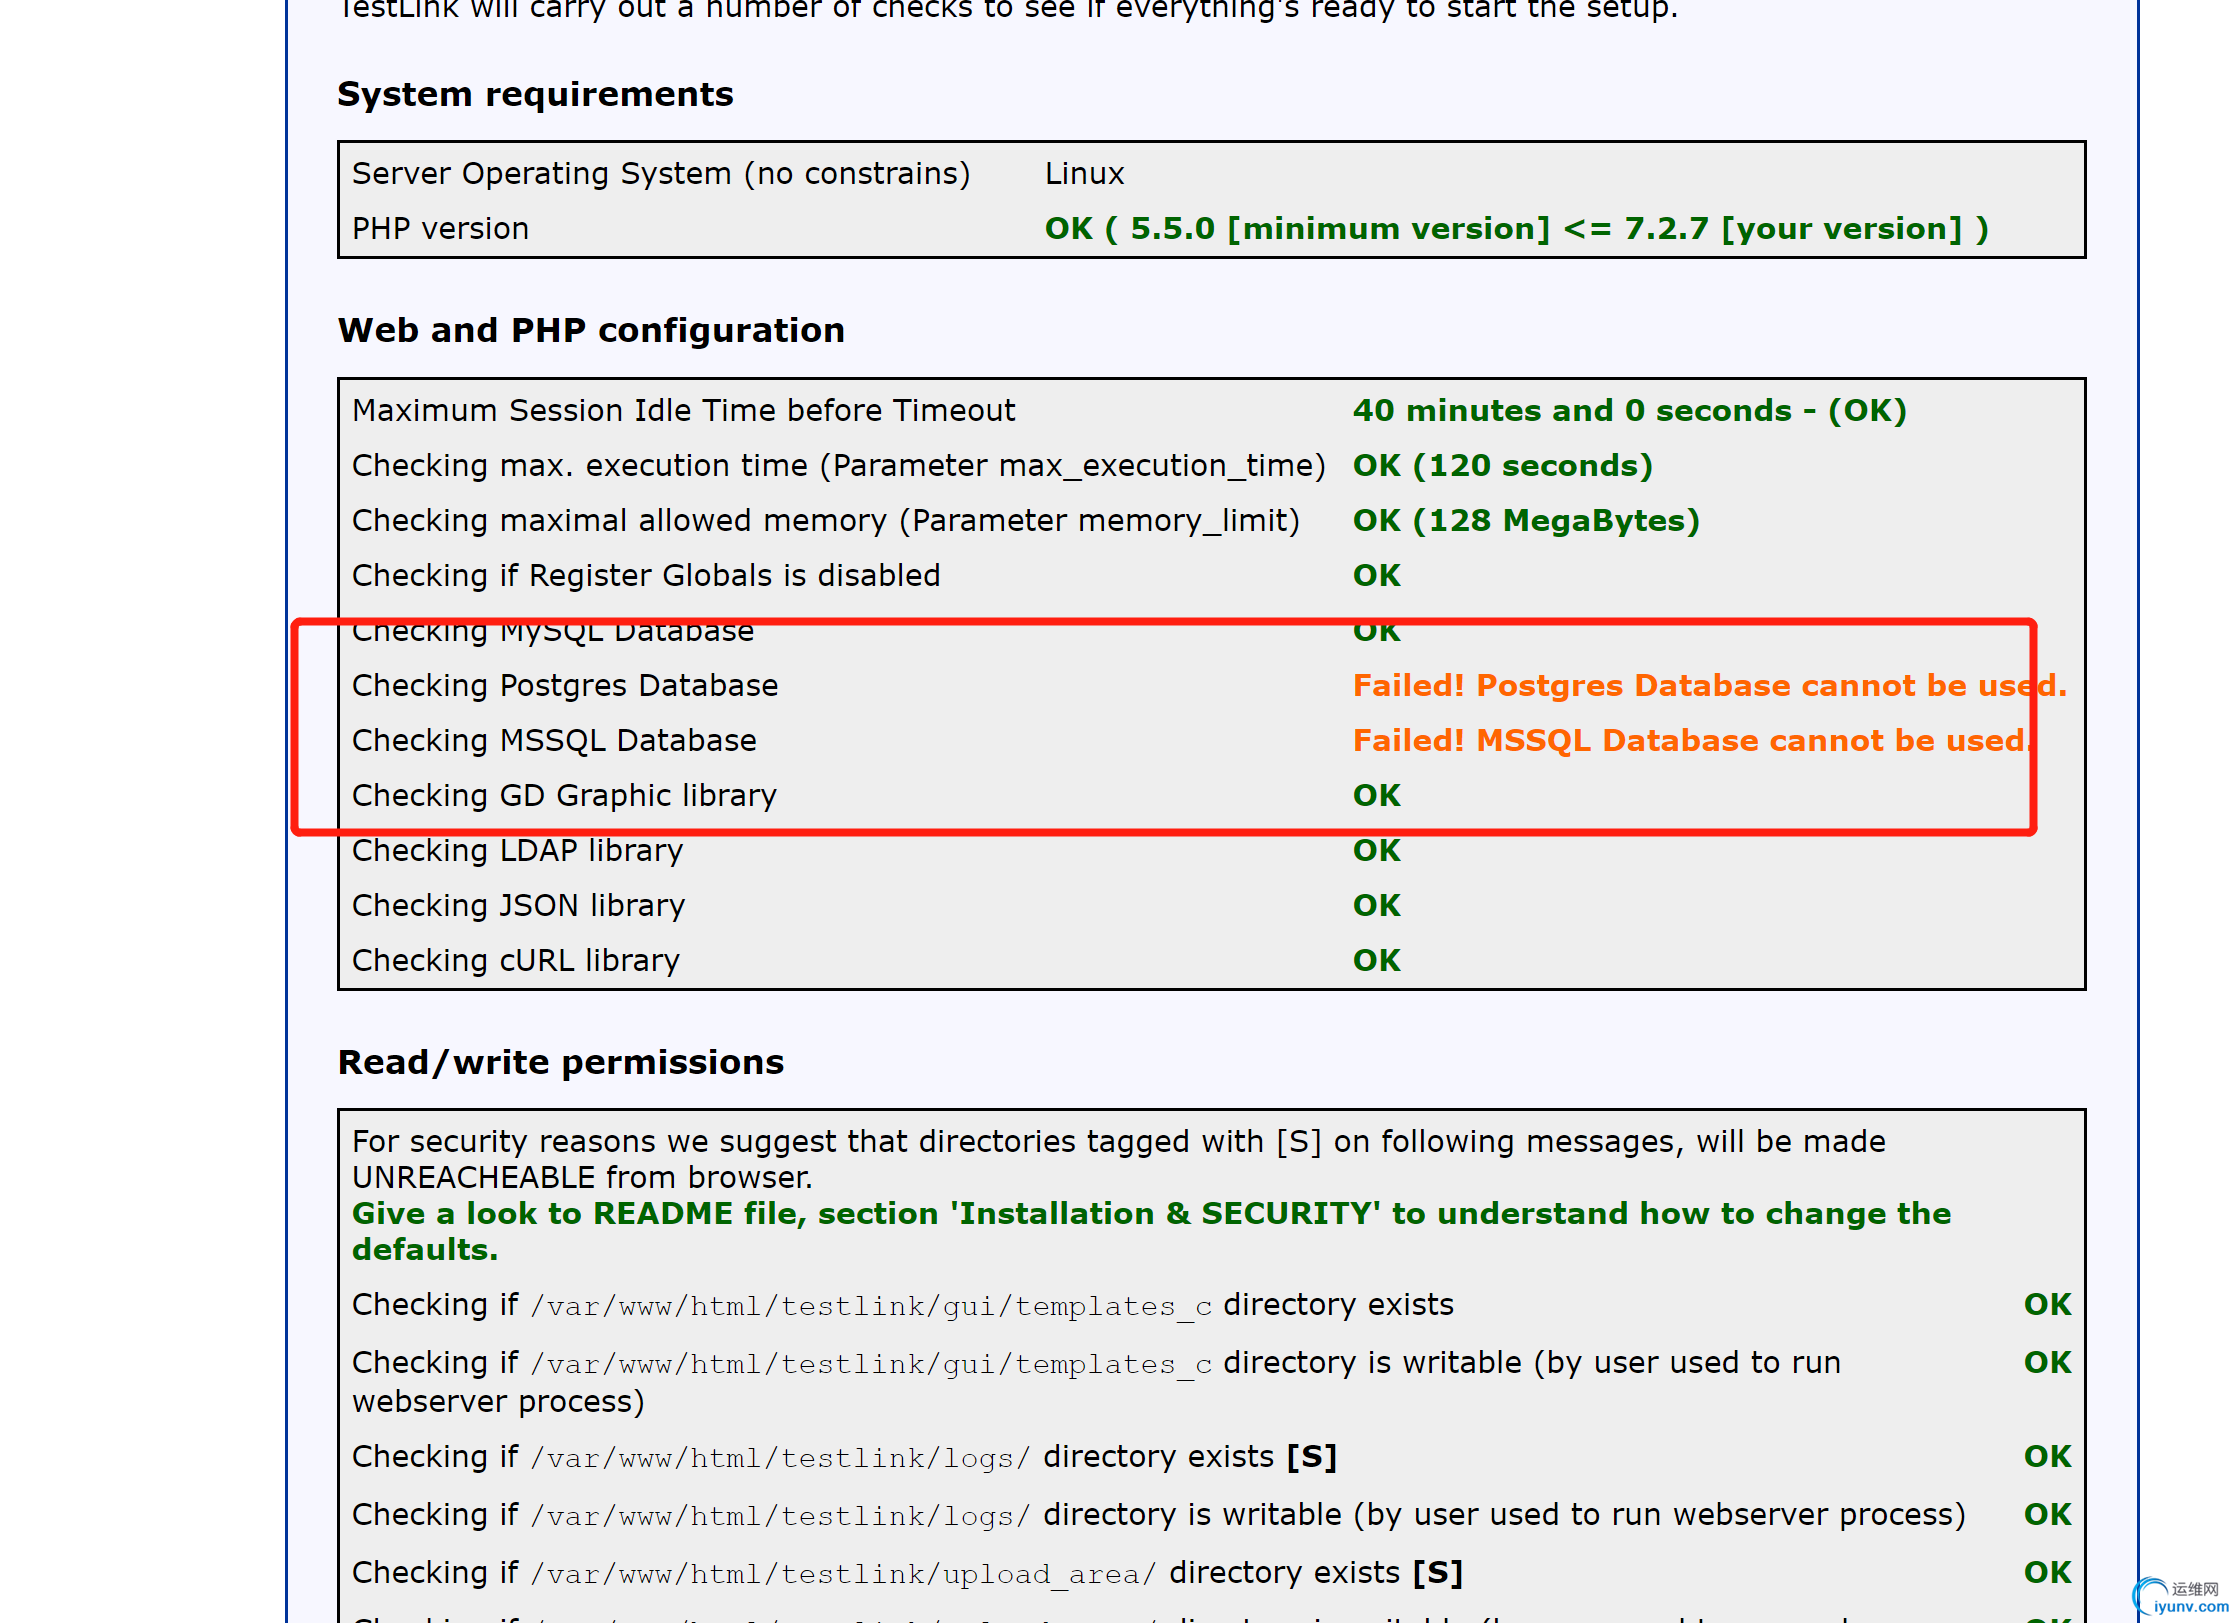Click 'Checking cURL library' label
Screen dimensions: 2235x1623
[x=516, y=961]
